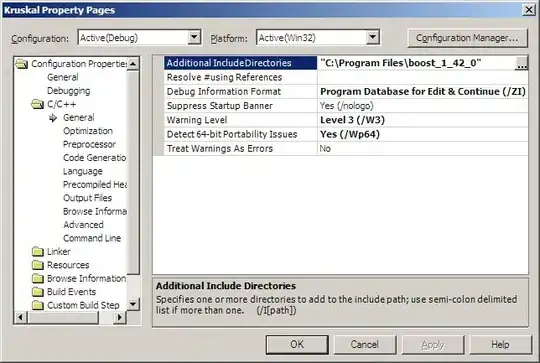Select the Debugging tree item

click(69, 91)
